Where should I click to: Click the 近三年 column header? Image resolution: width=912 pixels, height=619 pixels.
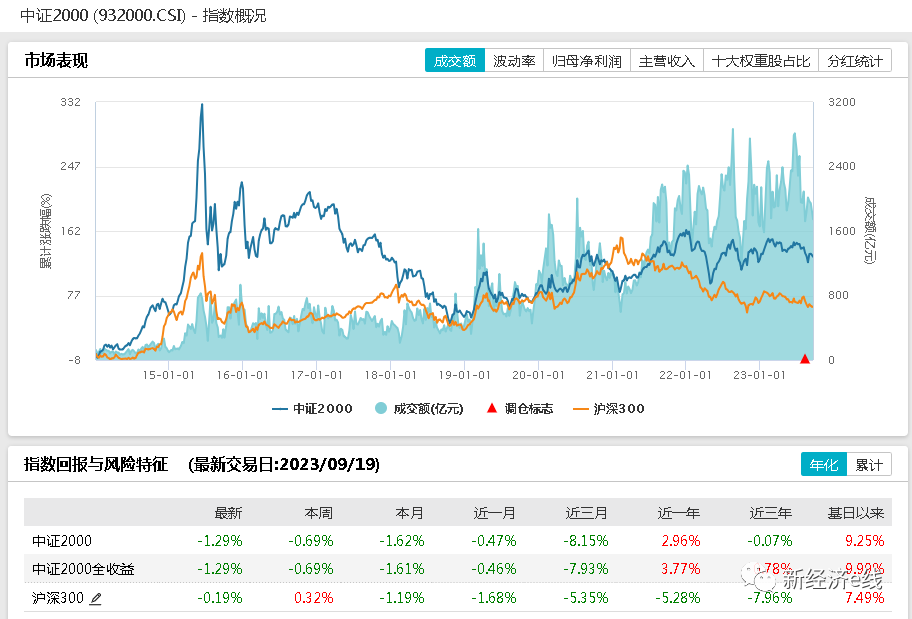pyautogui.click(x=771, y=513)
